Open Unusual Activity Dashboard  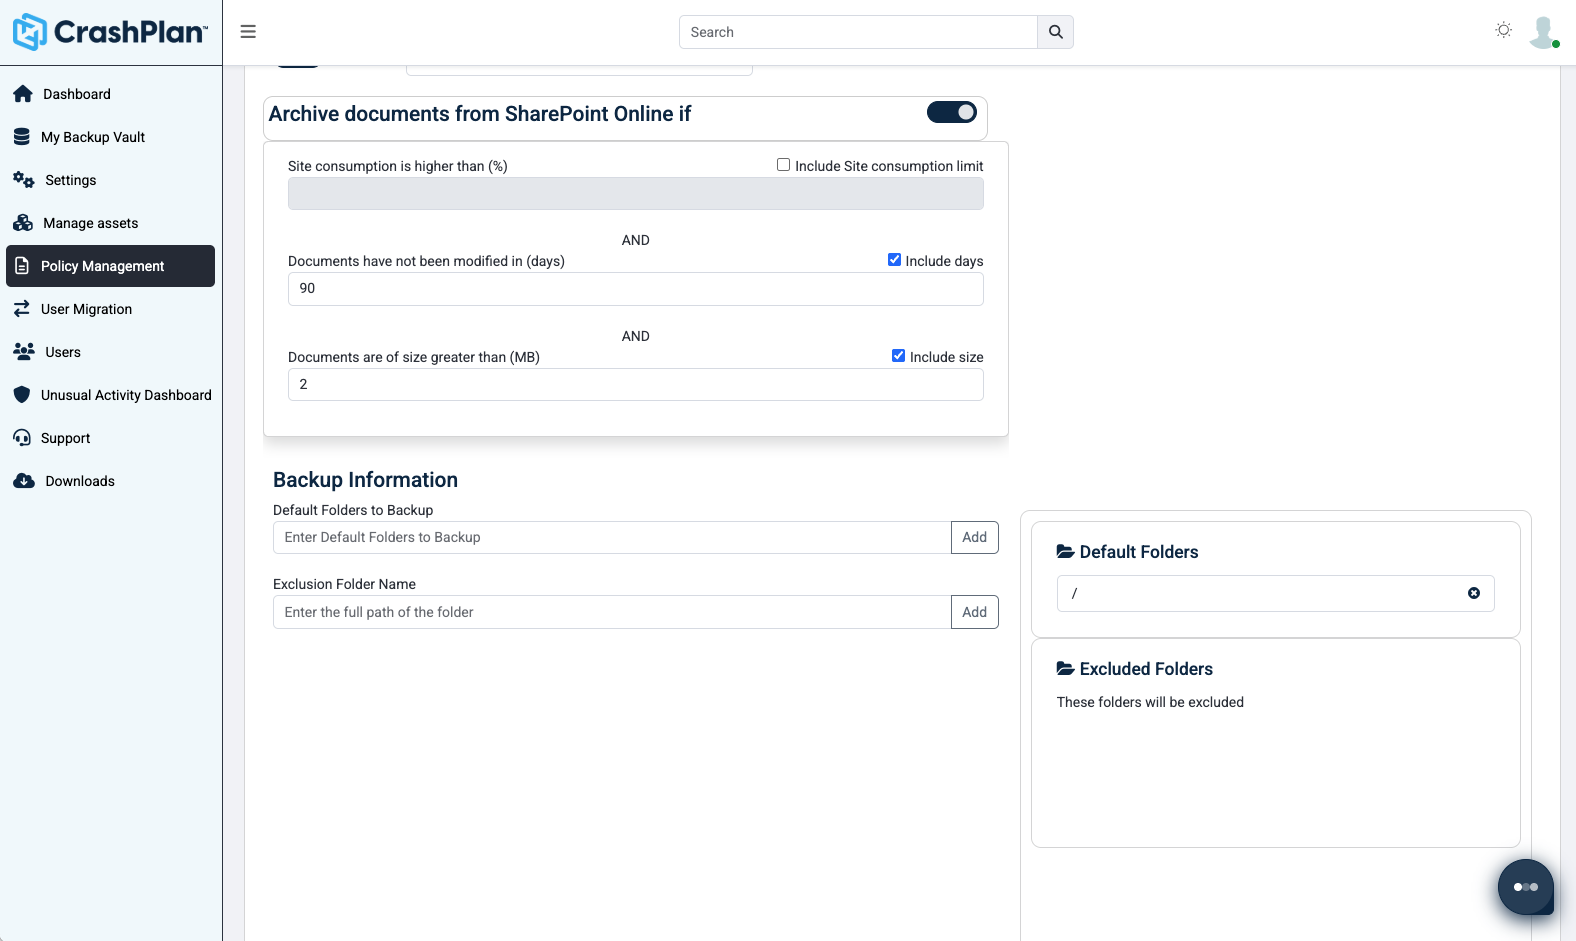click(x=111, y=395)
